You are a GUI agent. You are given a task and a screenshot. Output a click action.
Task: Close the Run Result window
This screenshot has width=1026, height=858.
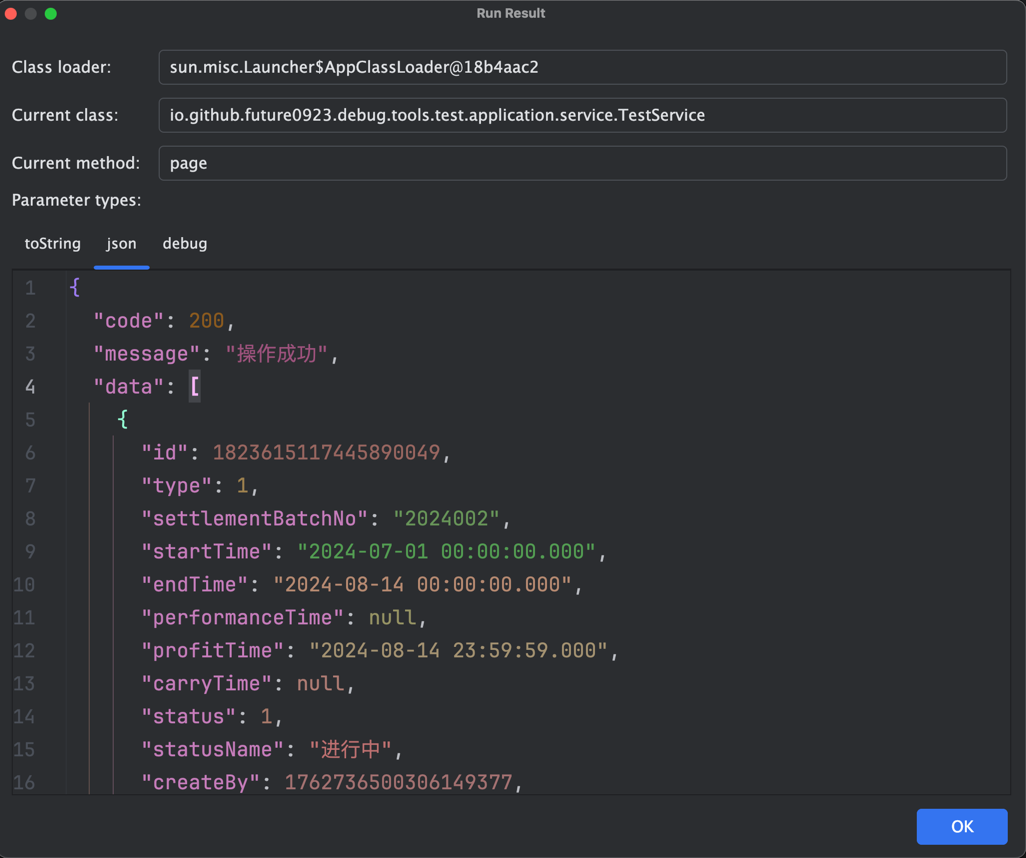point(11,14)
